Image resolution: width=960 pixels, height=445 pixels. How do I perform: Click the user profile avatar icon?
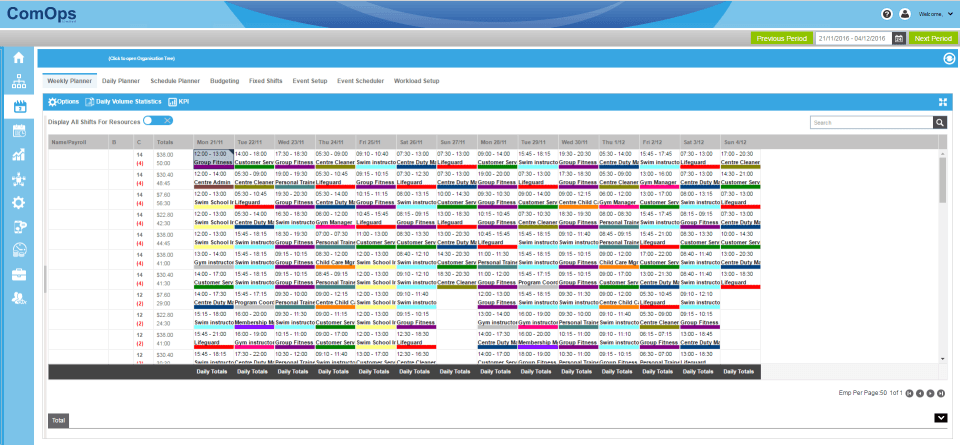pos(904,15)
